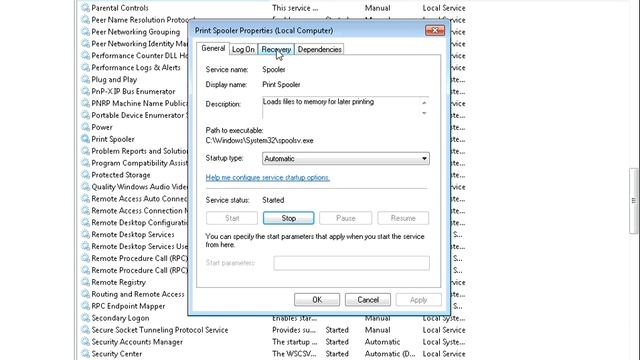Click the Security Center gear icon

tap(85, 353)
